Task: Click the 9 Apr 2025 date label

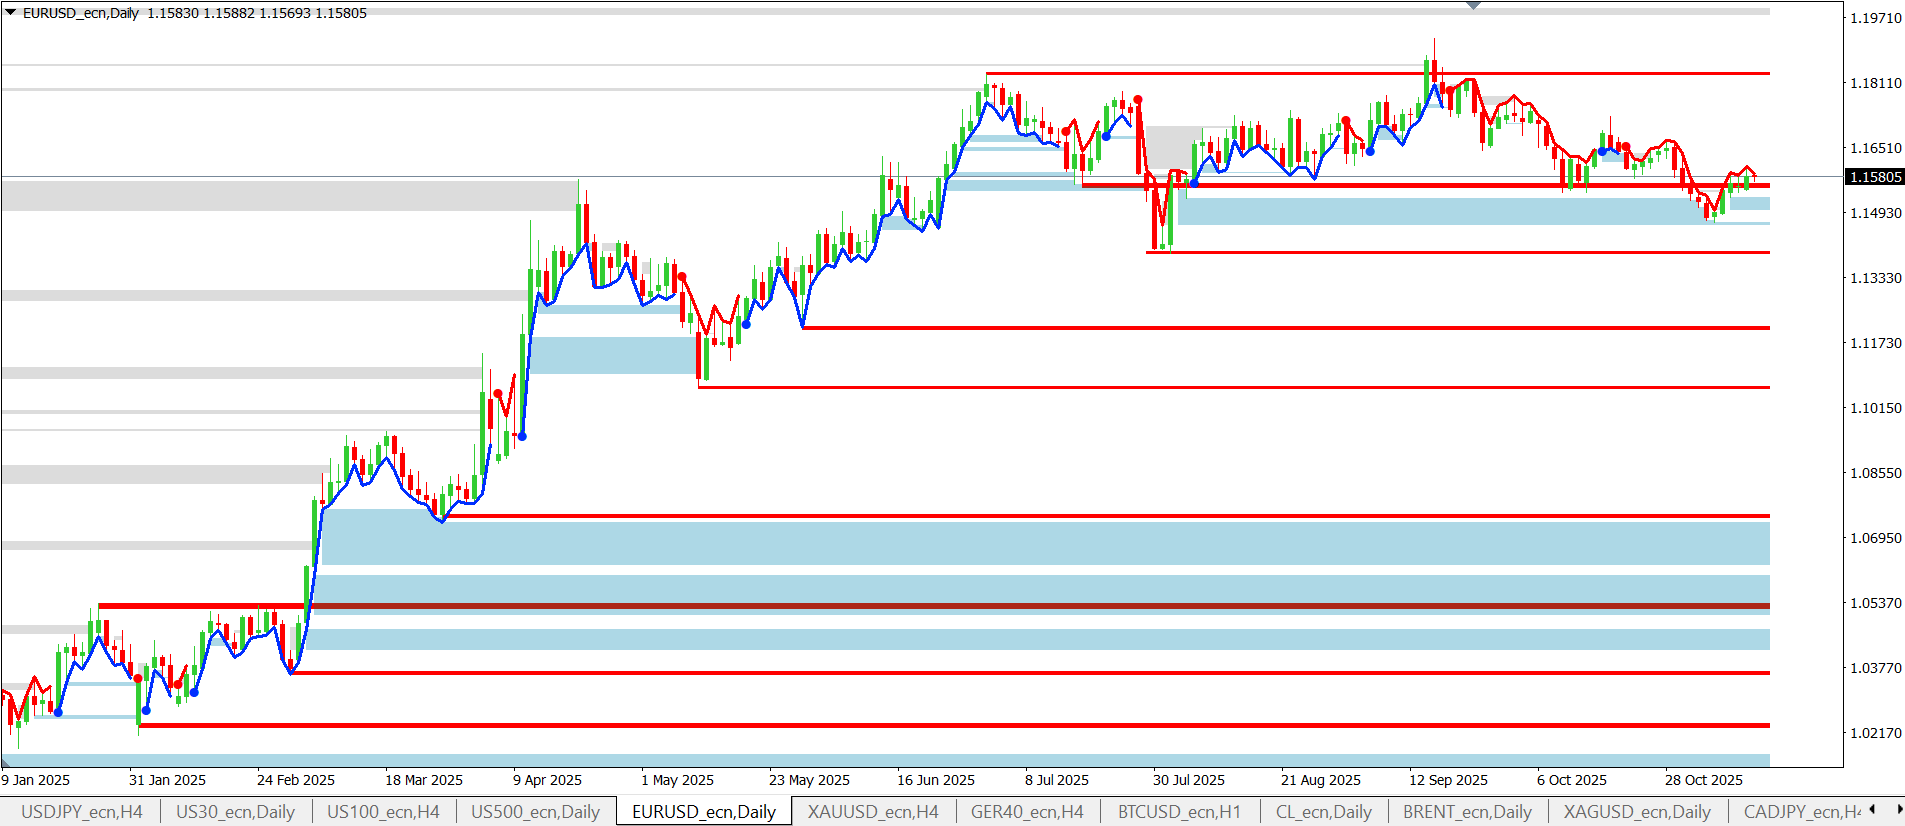Action: pos(547,780)
